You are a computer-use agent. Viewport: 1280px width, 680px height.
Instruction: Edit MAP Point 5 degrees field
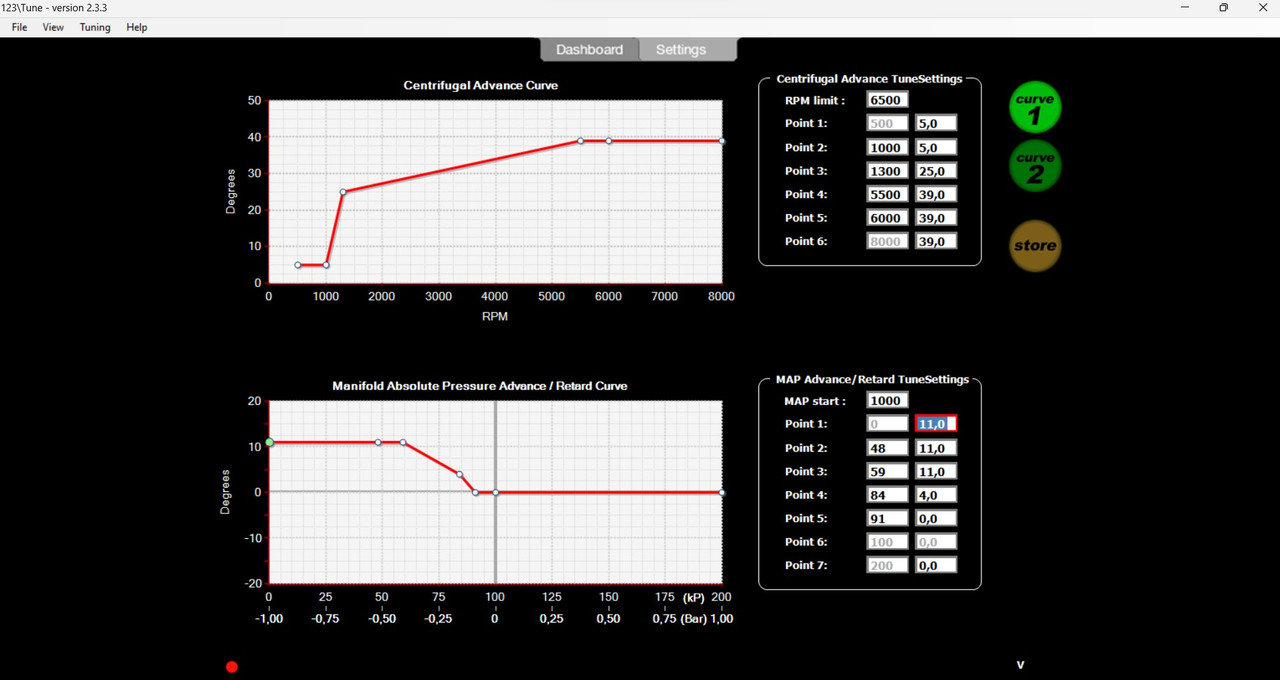(x=936, y=518)
